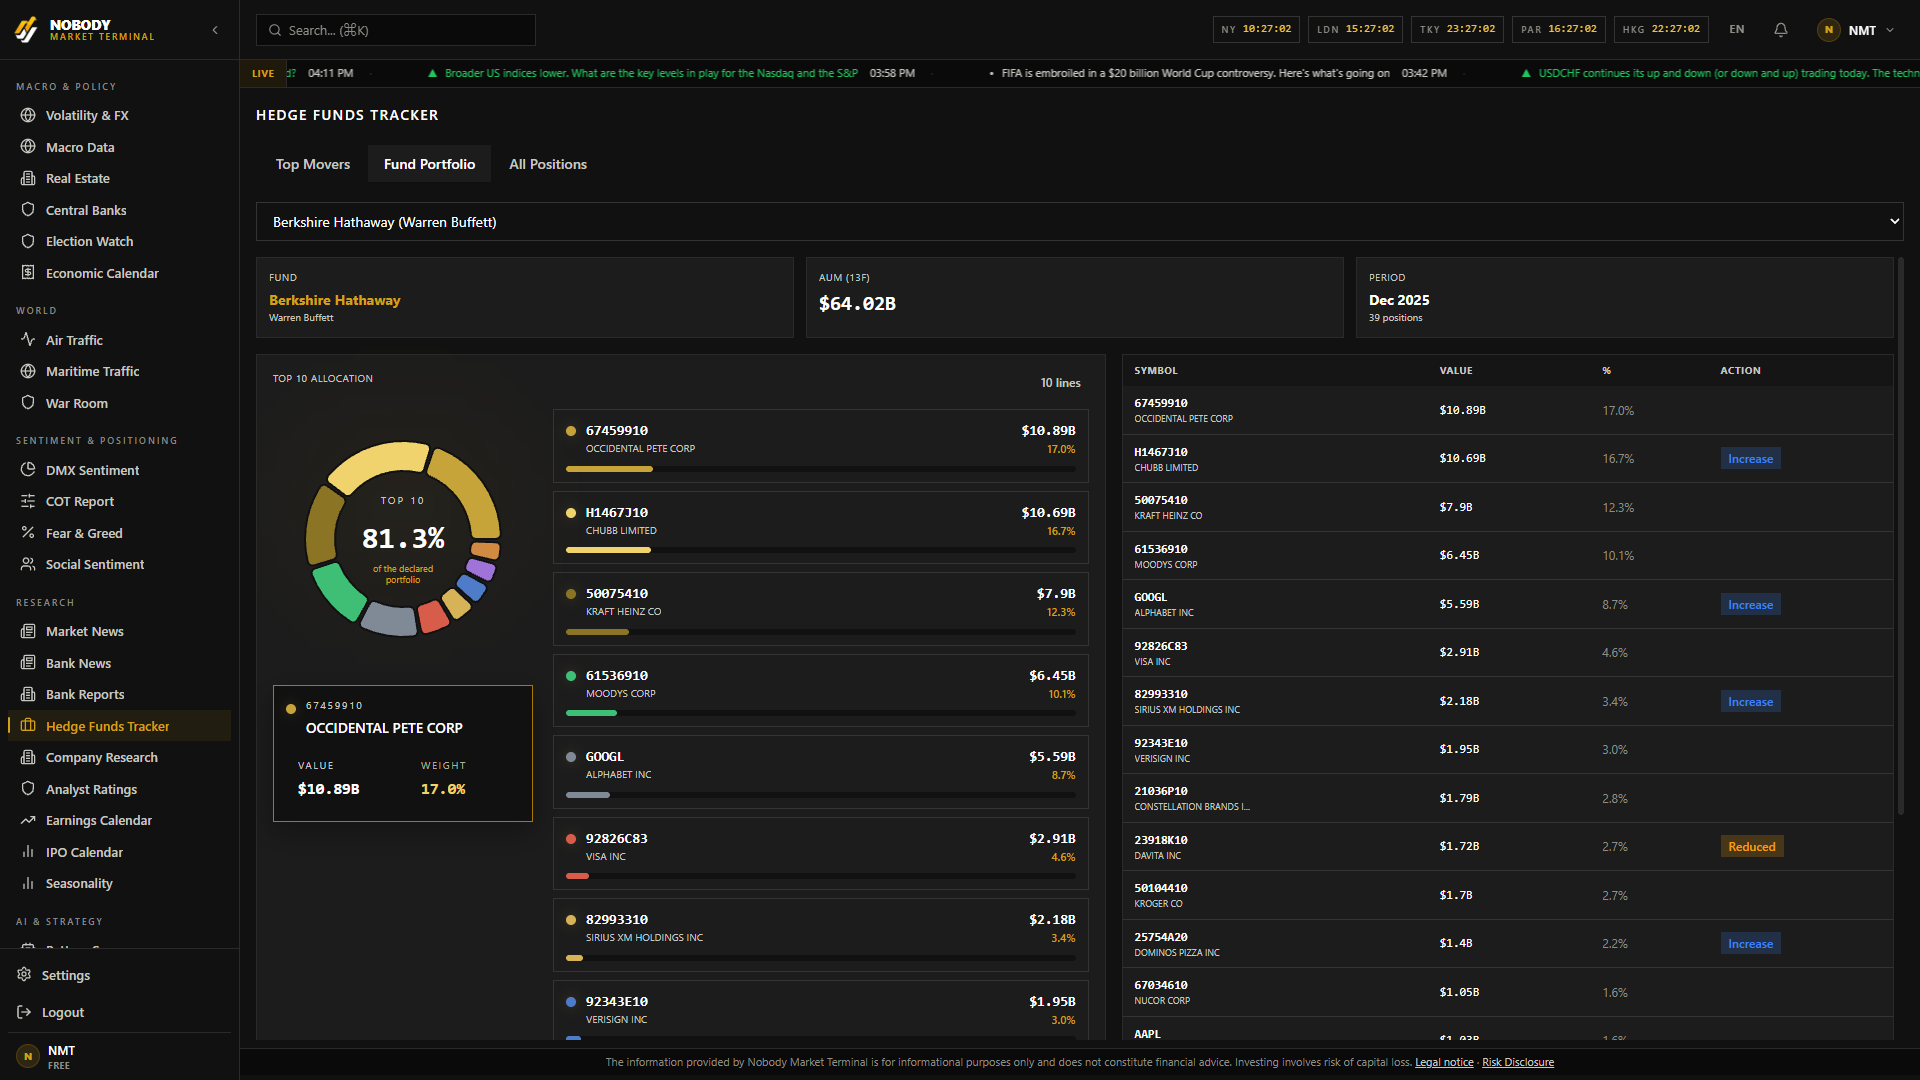Image resolution: width=1920 pixels, height=1080 pixels.
Task: Click the Air Traffic pulse icon
Action: click(x=28, y=340)
